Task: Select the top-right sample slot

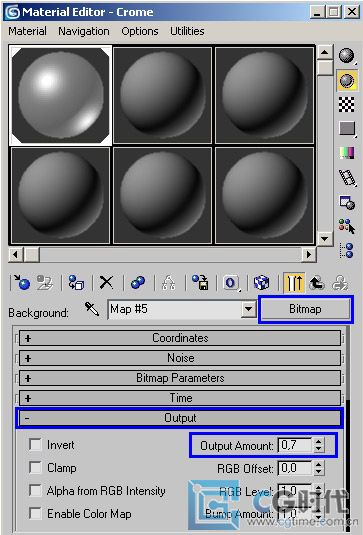Action: click(264, 95)
